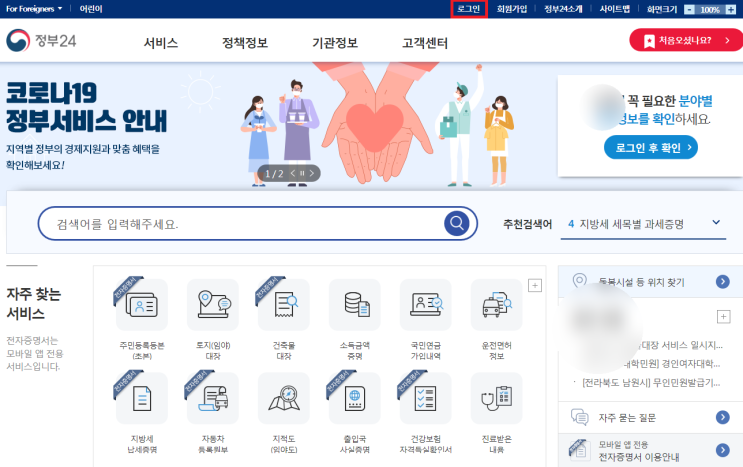Open the 국민연금 가입내역 service icon
This screenshot has height=467, width=743.
click(x=426, y=305)
